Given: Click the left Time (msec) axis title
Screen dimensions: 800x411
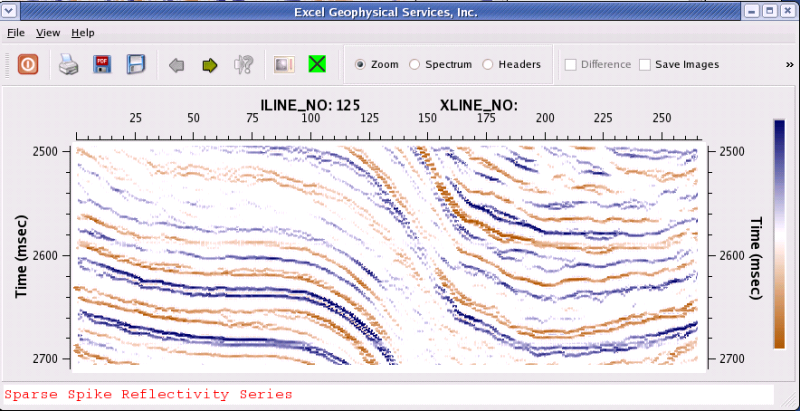Looking at the screenshot, I should pyautogui.click(x=21, y=256).
